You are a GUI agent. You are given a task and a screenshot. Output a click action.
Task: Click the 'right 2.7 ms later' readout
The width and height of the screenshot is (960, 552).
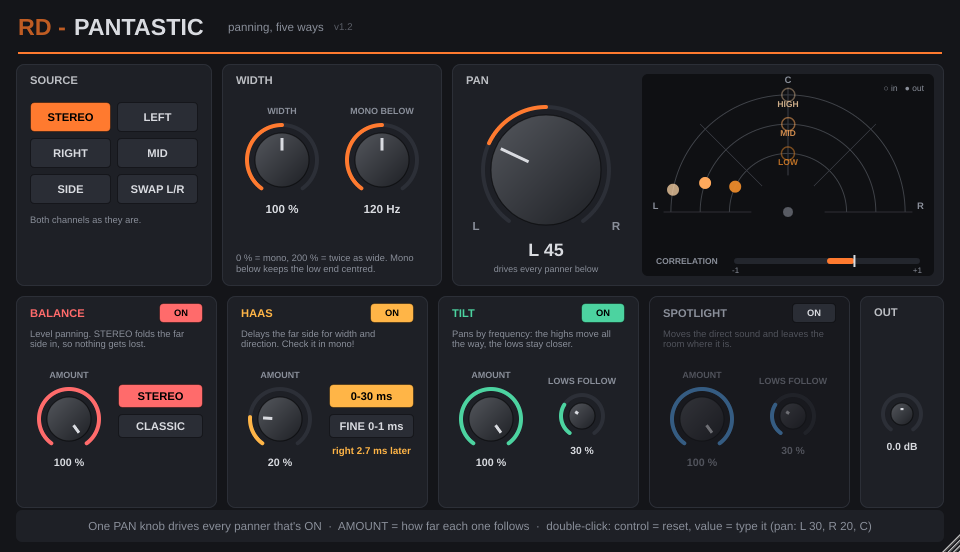click(371, 451)
